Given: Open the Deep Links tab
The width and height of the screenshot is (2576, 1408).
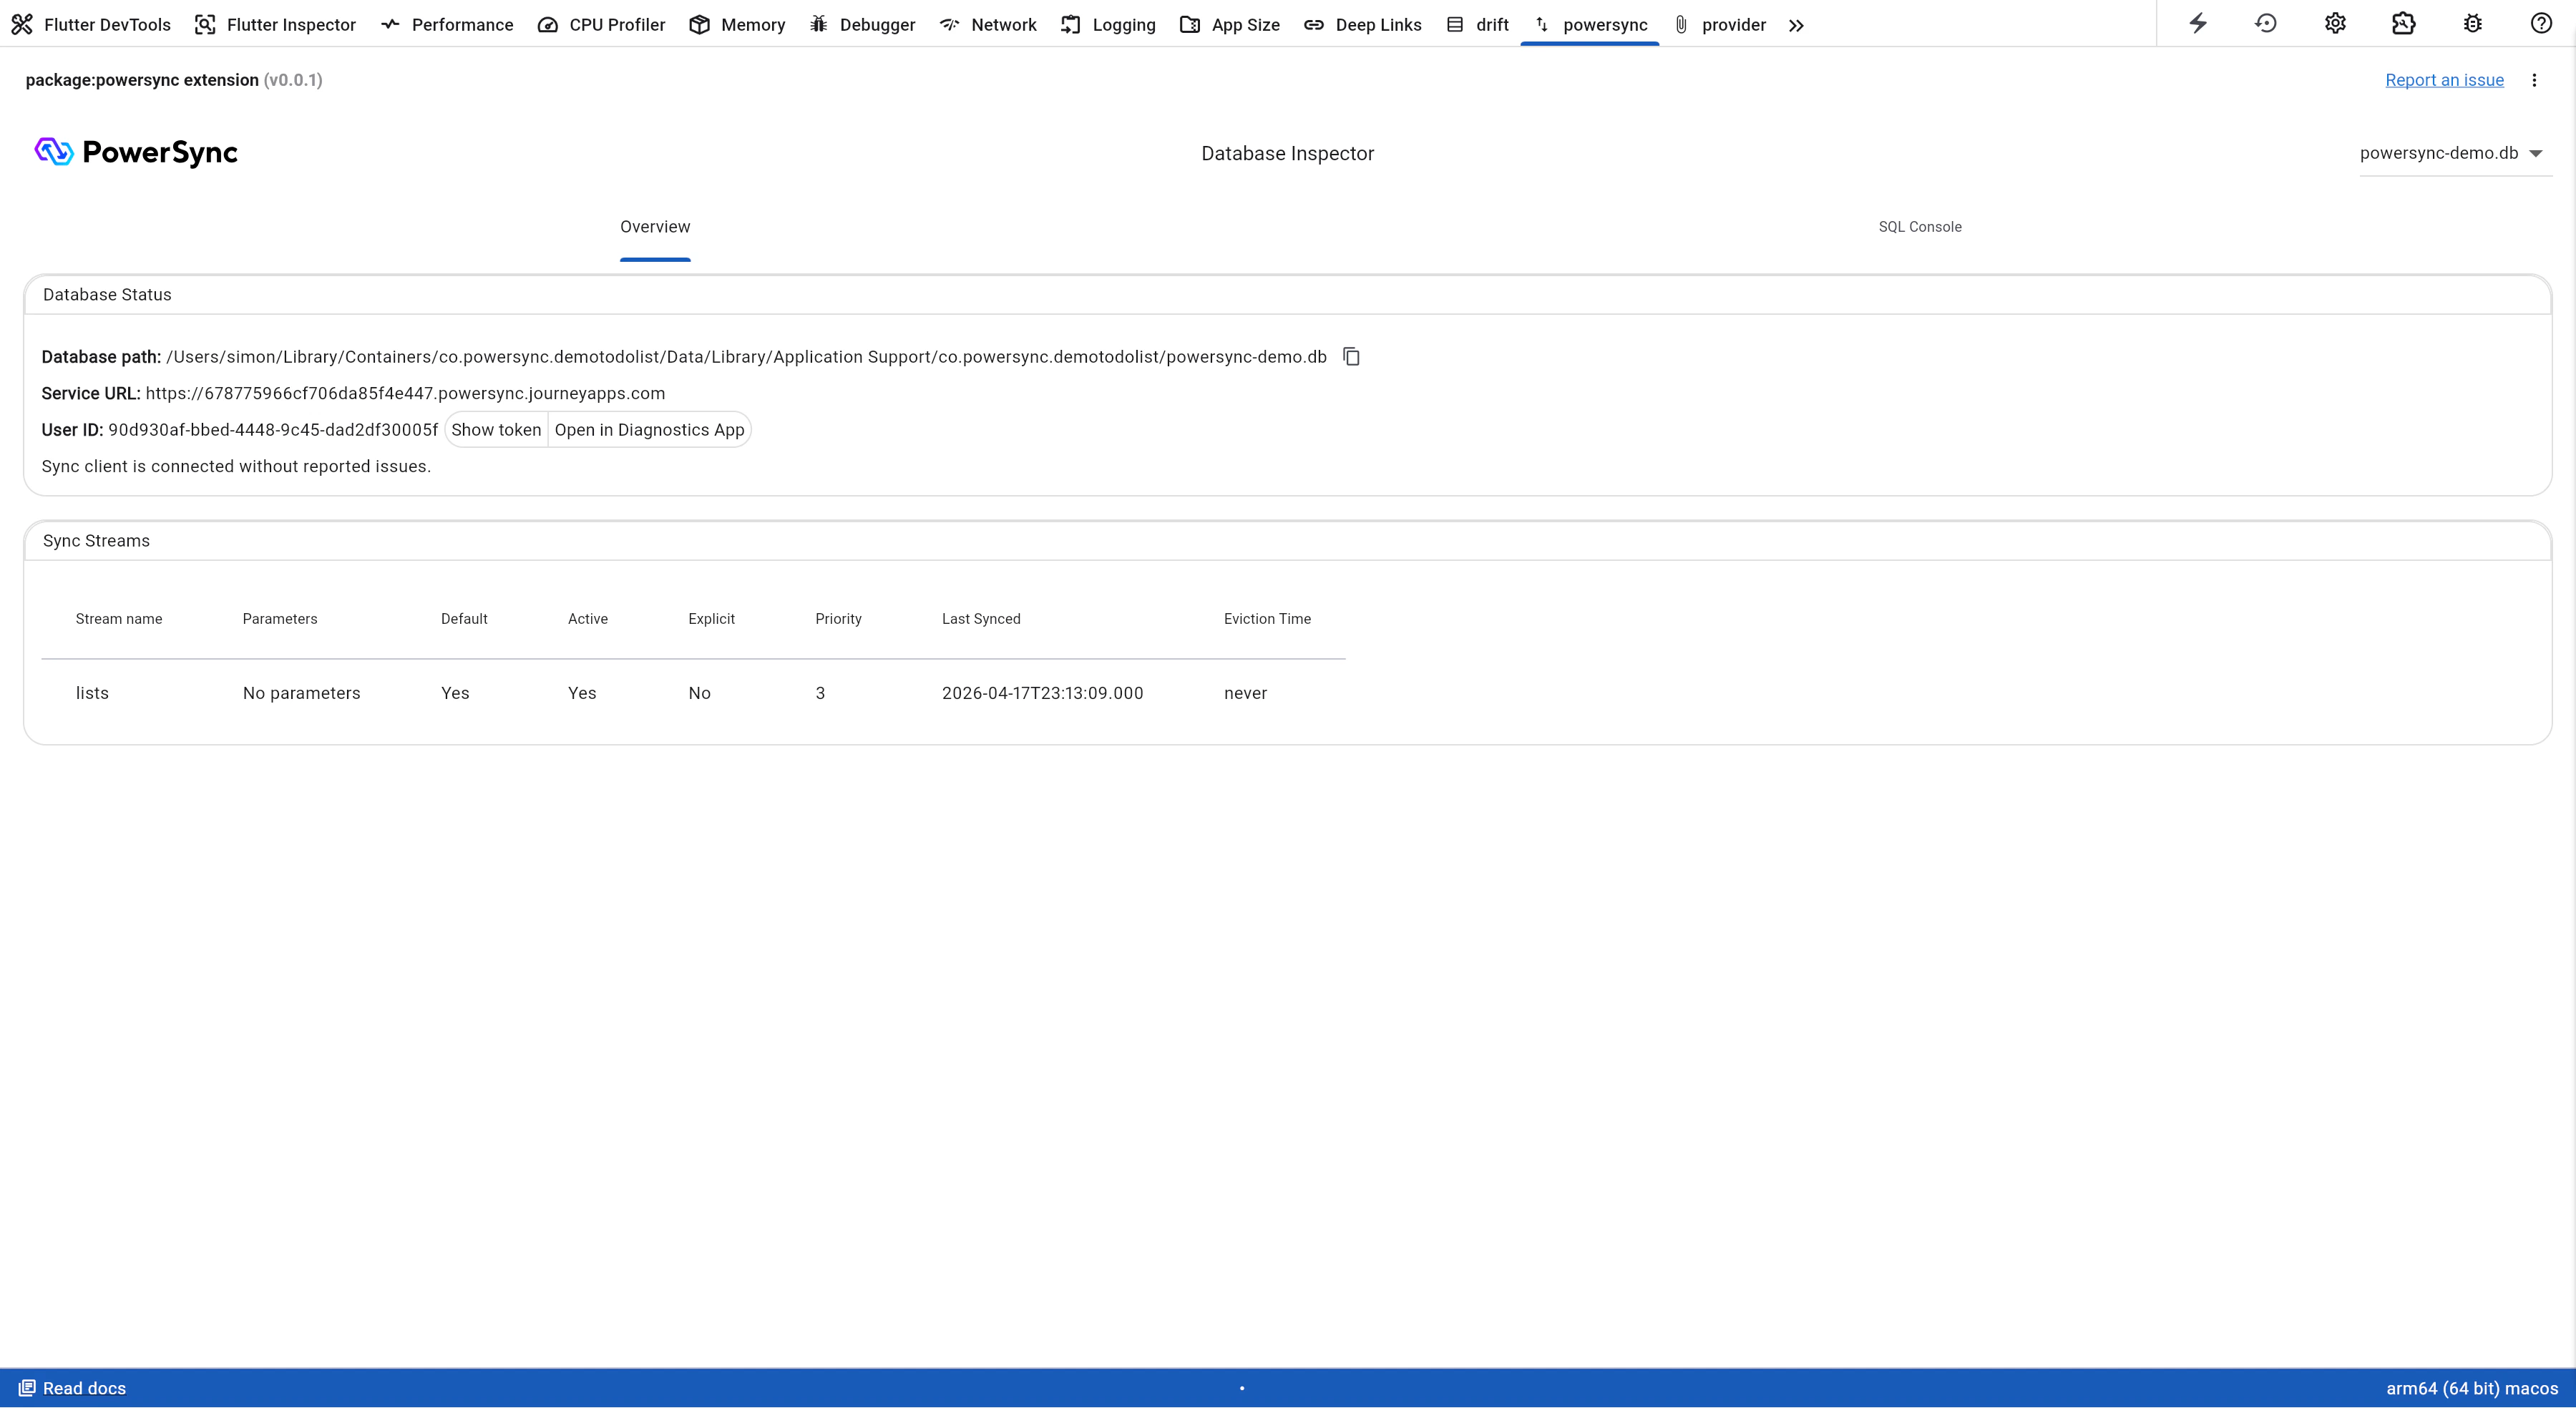Looking at the screenshot, I should pyautogui.click(x=1362, y=24).
